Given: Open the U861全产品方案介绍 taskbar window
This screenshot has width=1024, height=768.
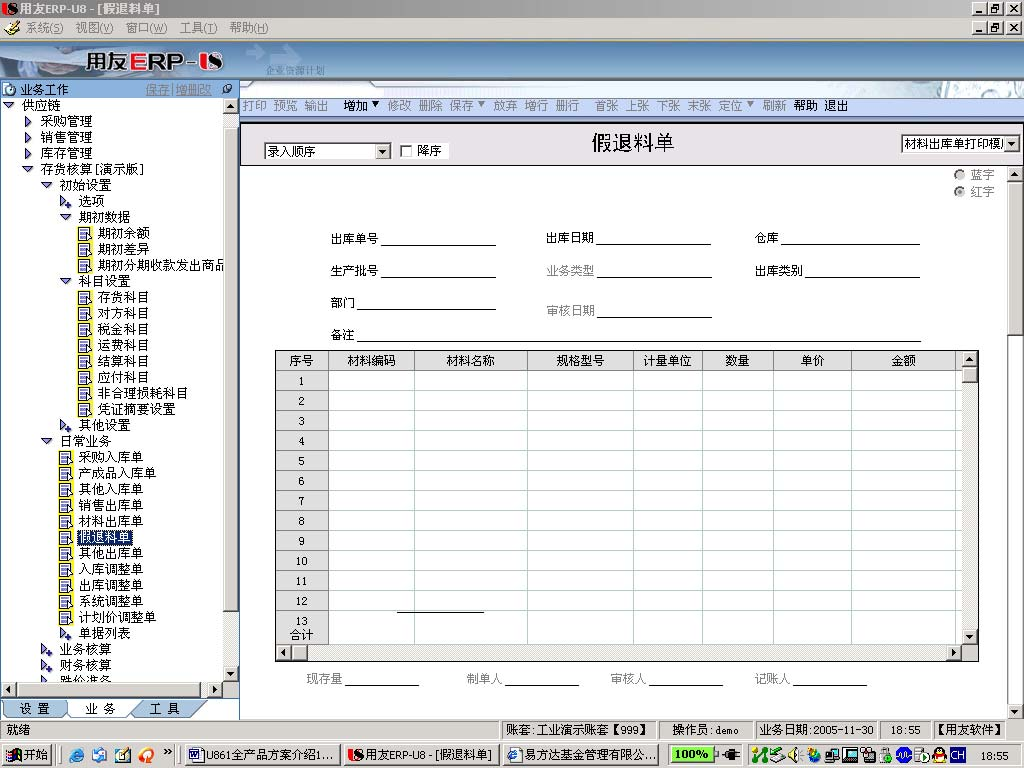Looking at the screenshot, I should click(x=263, y=755).
